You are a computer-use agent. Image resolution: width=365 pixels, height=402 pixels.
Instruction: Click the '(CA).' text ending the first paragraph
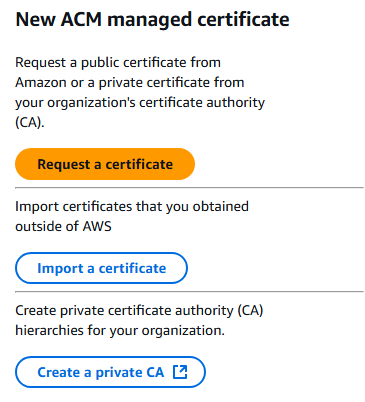pyautogui.click(x=30, y=122)
